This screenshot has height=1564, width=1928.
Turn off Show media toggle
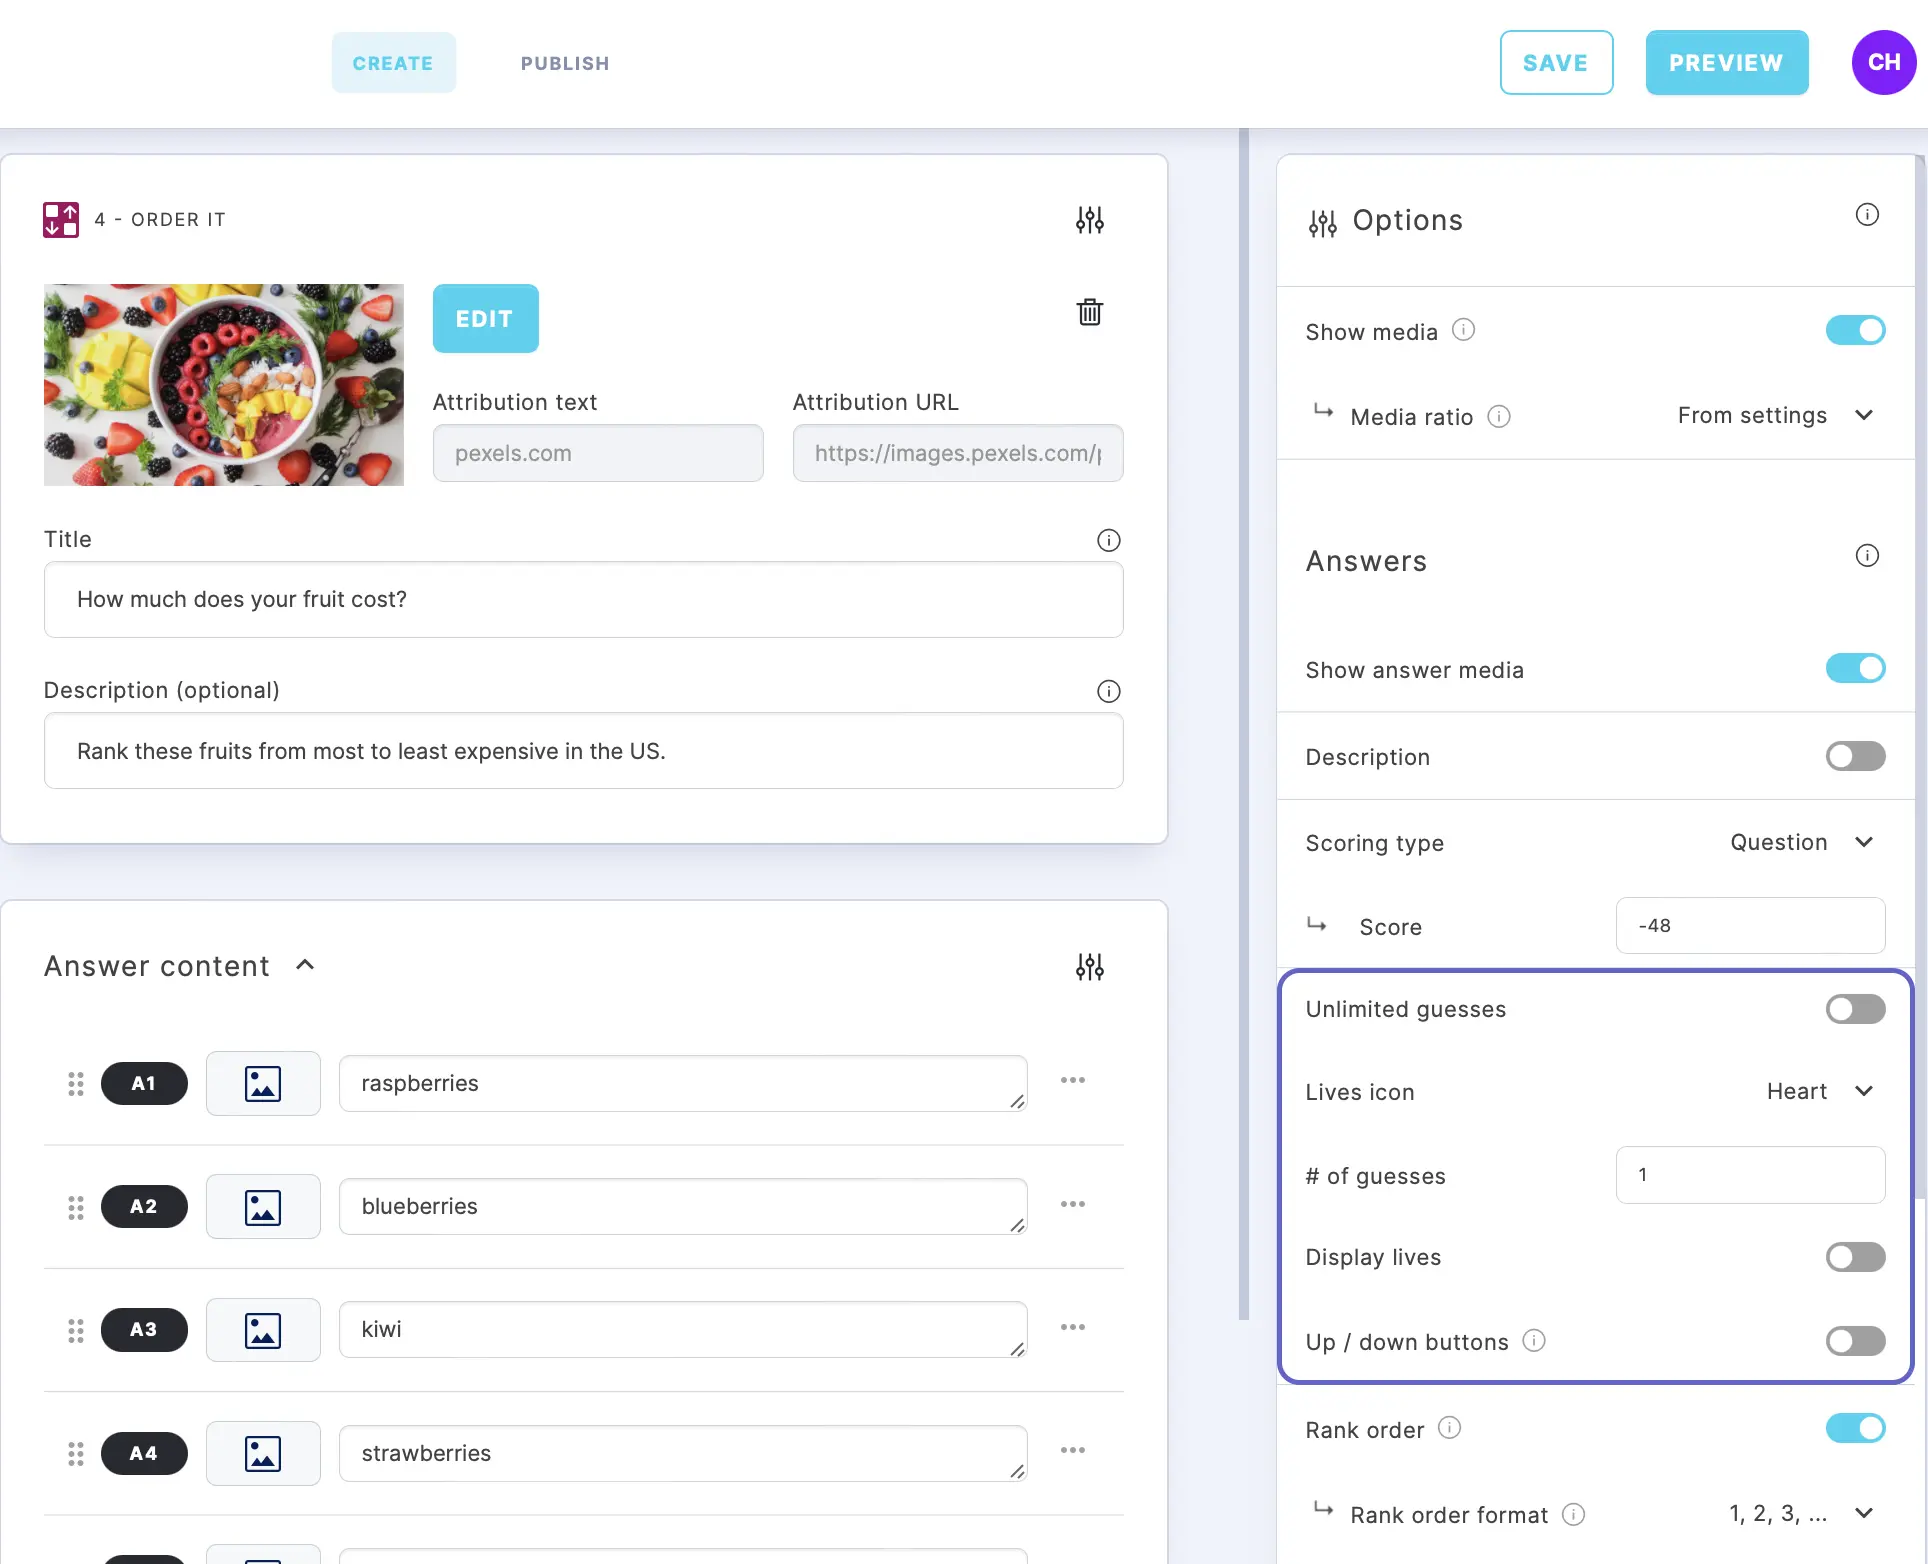click(1856, 330)
